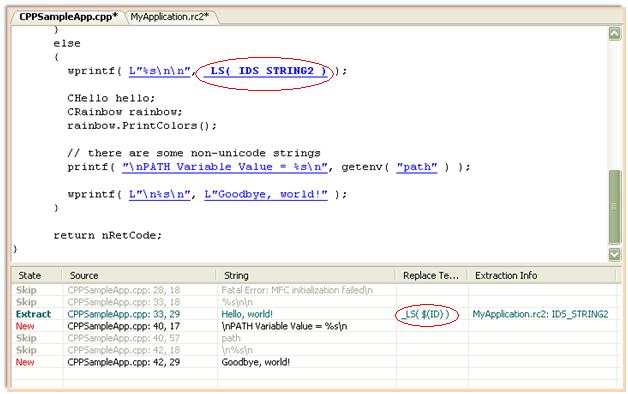The height and width of the screenshot is (394, 628).
Task: Select source cell CPPSampleApp.cpp: 33, 18
Action: coord(124,302)
